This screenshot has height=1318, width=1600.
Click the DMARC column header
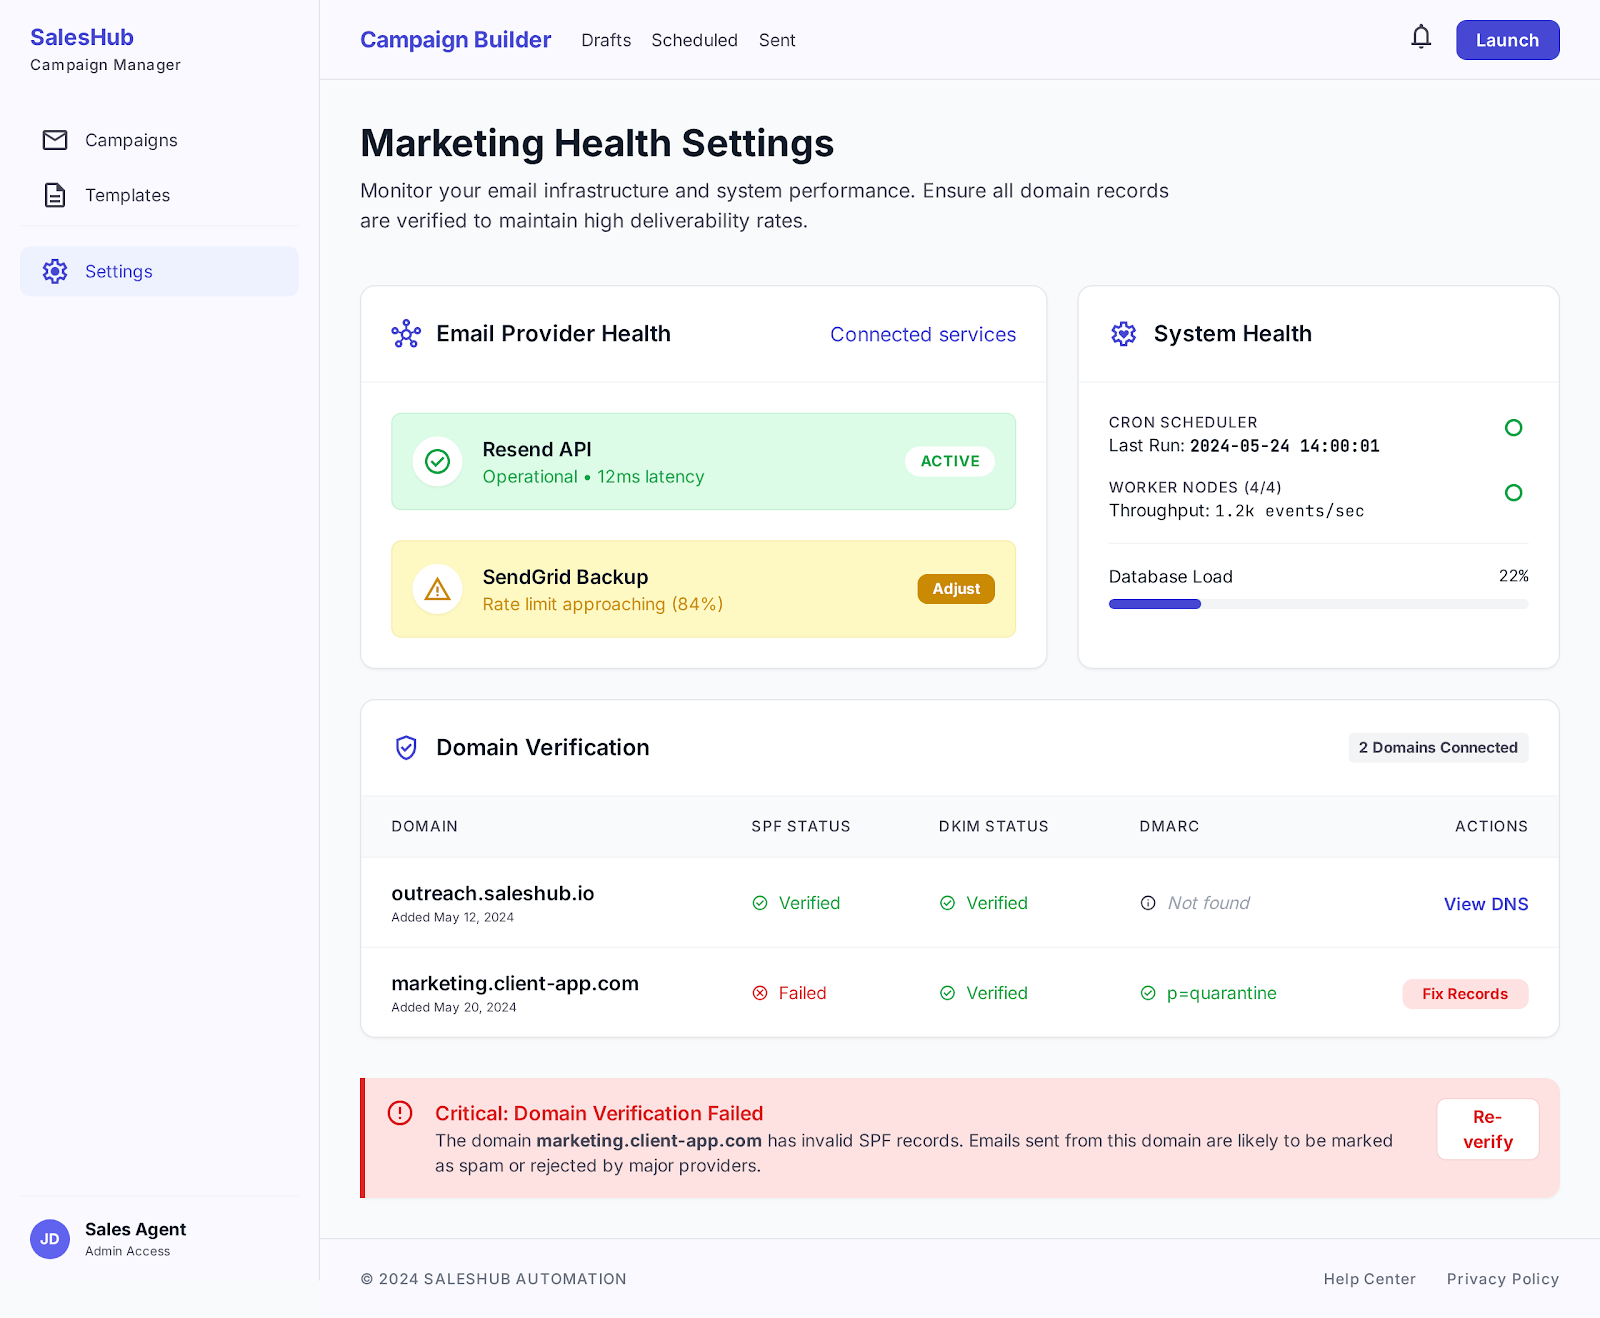point(1169,826)
